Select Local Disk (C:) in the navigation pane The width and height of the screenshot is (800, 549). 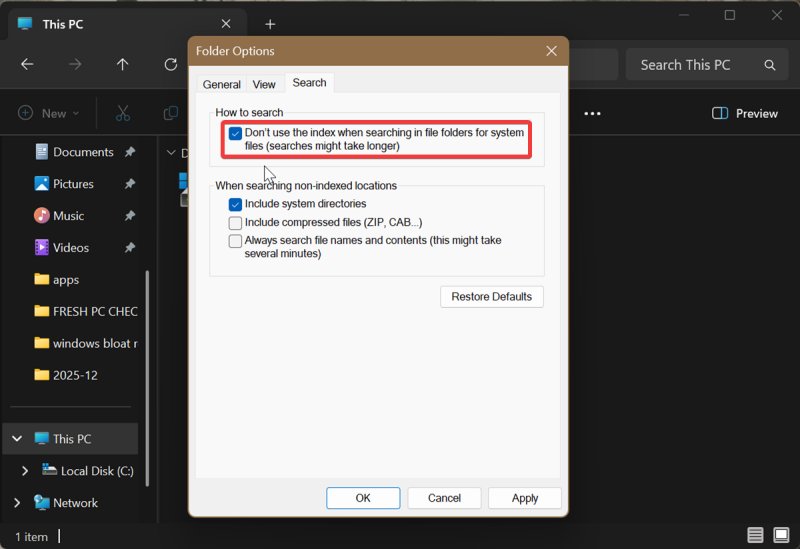click(87, 470)
